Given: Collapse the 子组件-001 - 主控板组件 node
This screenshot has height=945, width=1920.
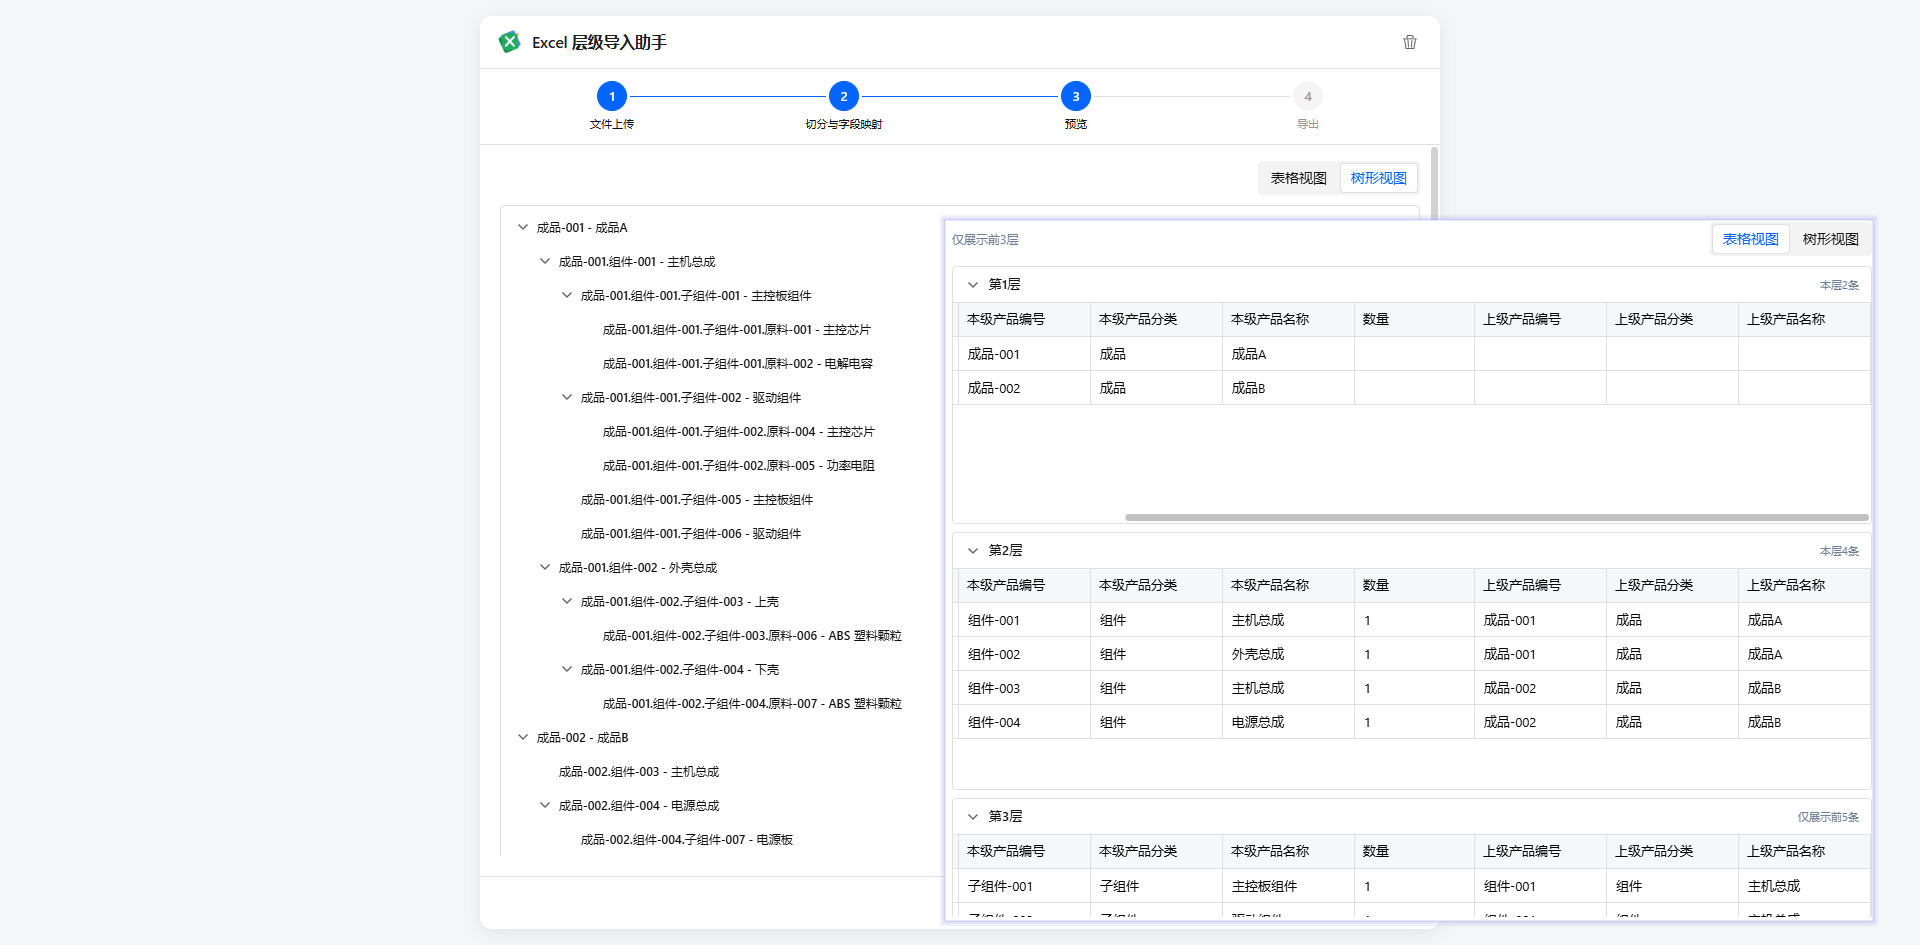Looking at the screenshot, I should [567, 295].
